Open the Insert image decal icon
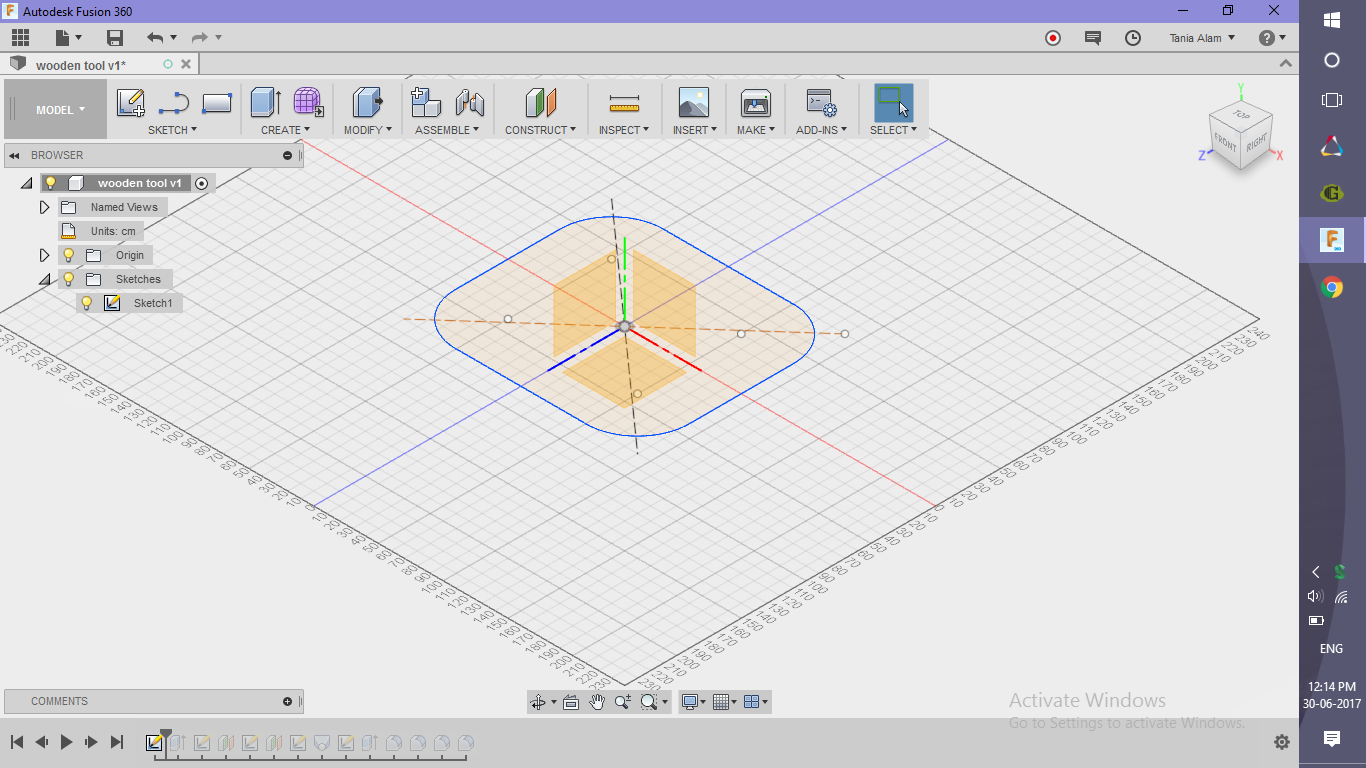Screen dimensions: 1366x768 (x=693, y=102)
